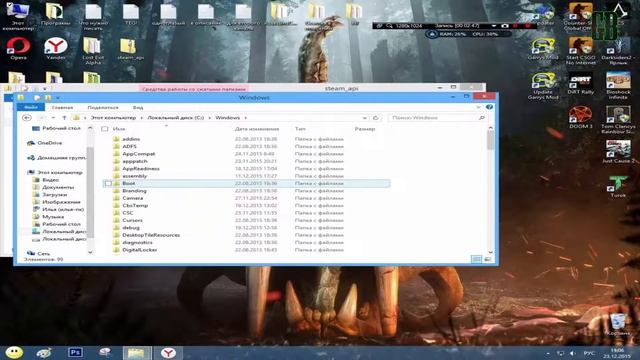The image size is (640, 360).
Task: Click Этот компьютер breadcrumb segment
Action: point(113,118)
